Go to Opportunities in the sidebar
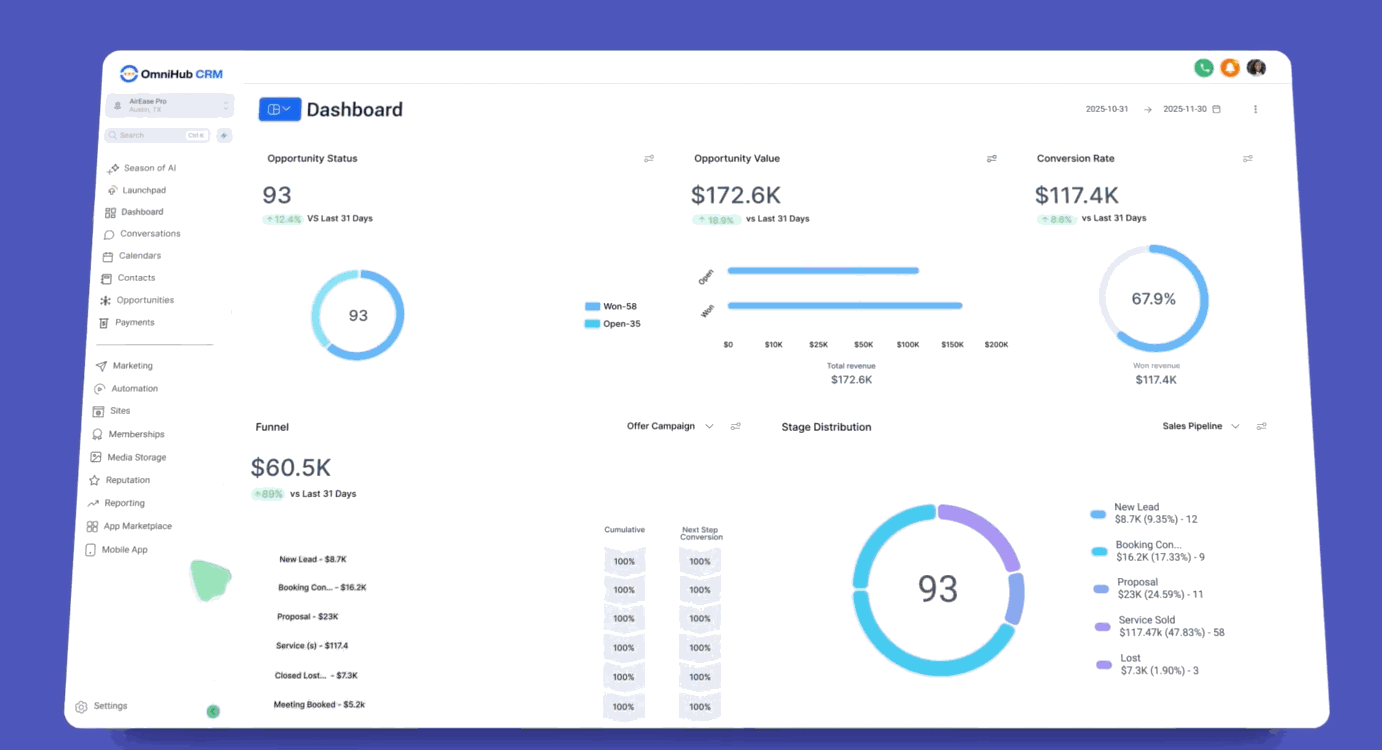This screenshot has height=750, width=1382. (x=145, y=300)
